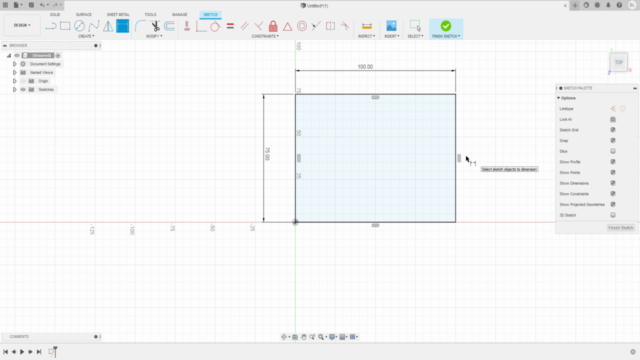Switch to the SKETCH tab

(x=211, y=15)
